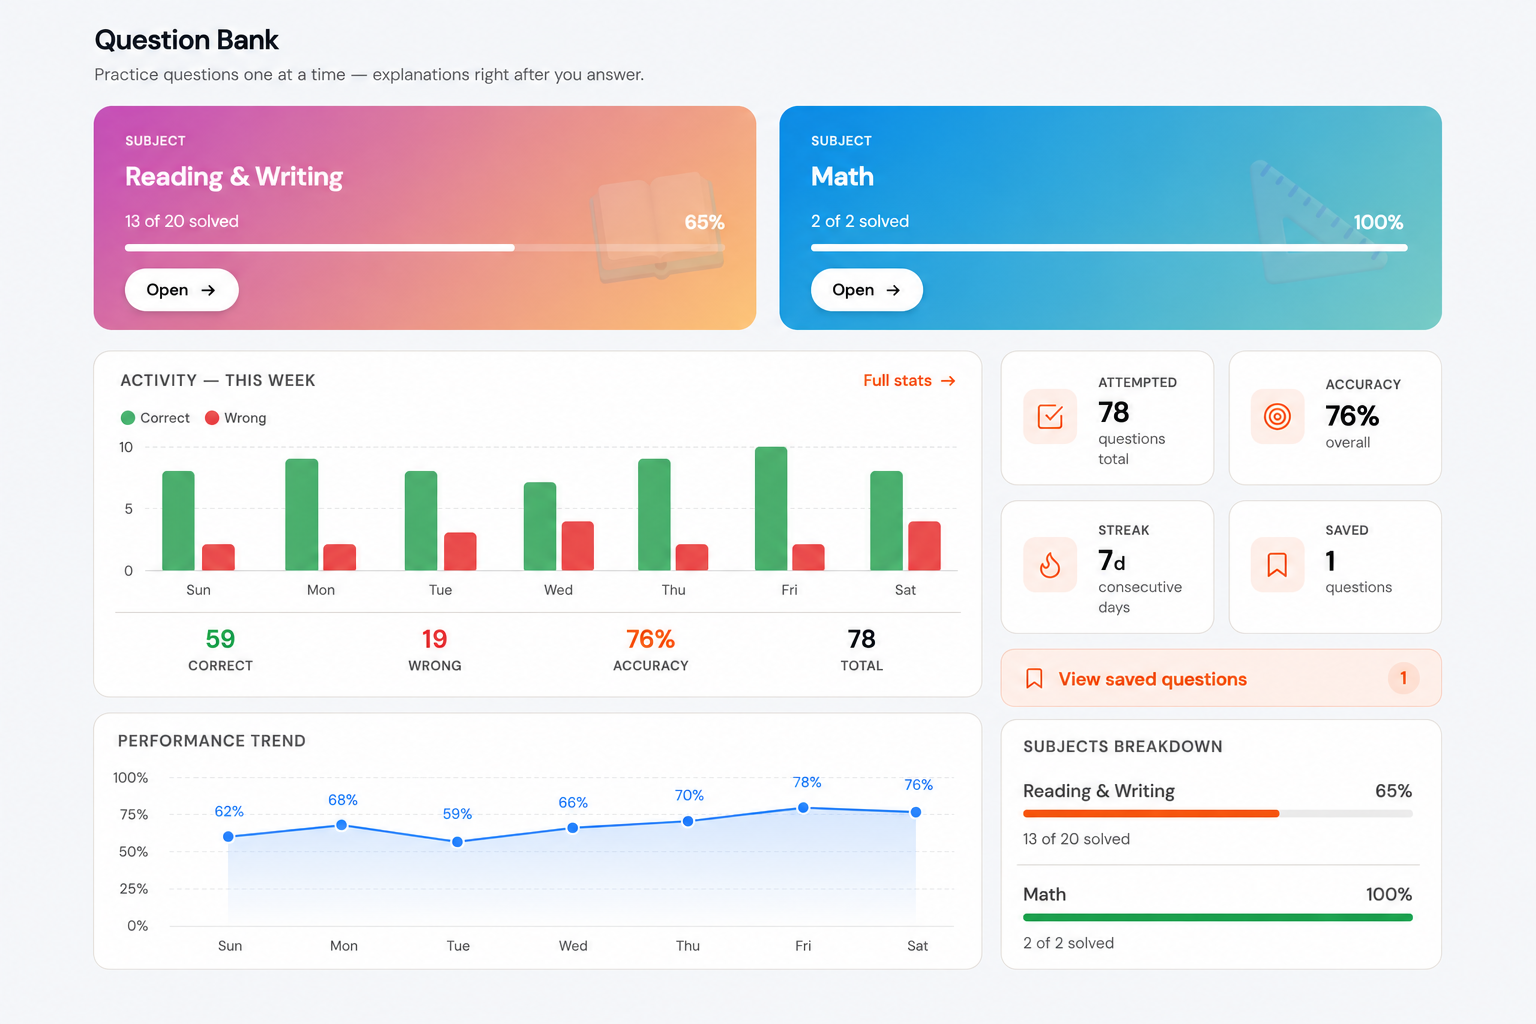Click the "78" value in the Attempted card
Viewport: 1536px width, 1024px height.
pos(1114,412)
